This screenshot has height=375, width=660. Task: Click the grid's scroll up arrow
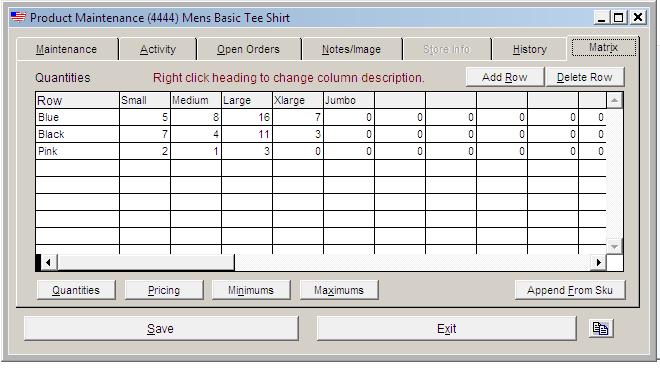pyautogui.click(x=615, y=100)
